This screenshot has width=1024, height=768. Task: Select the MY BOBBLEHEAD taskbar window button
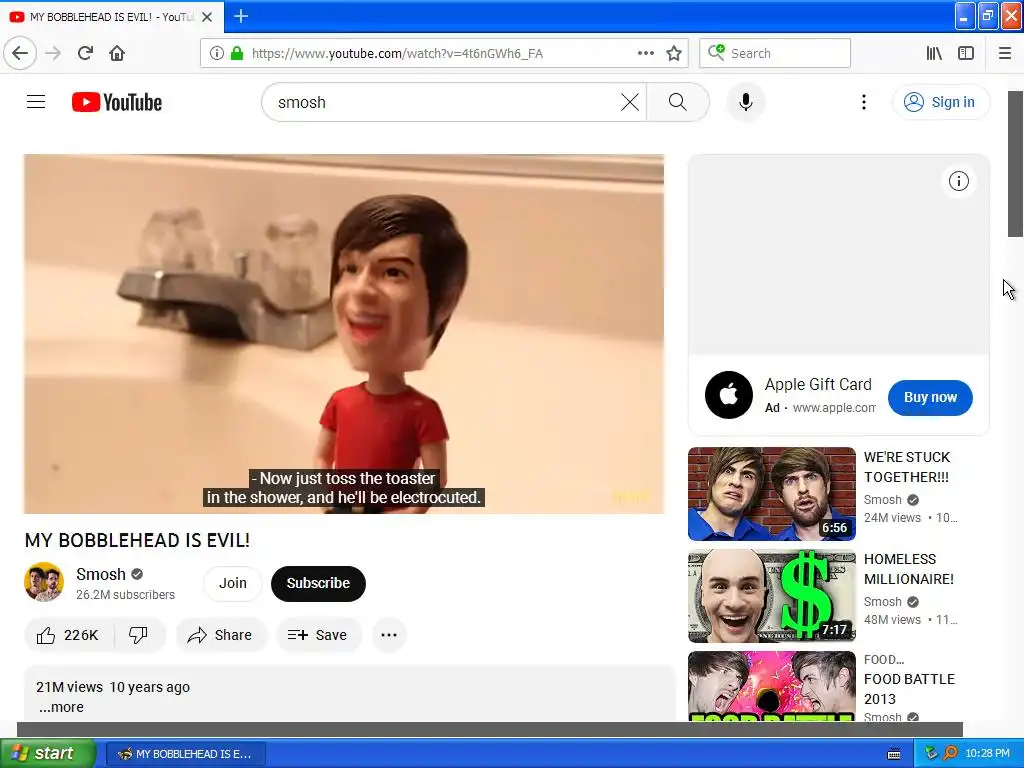pos(185,754)
